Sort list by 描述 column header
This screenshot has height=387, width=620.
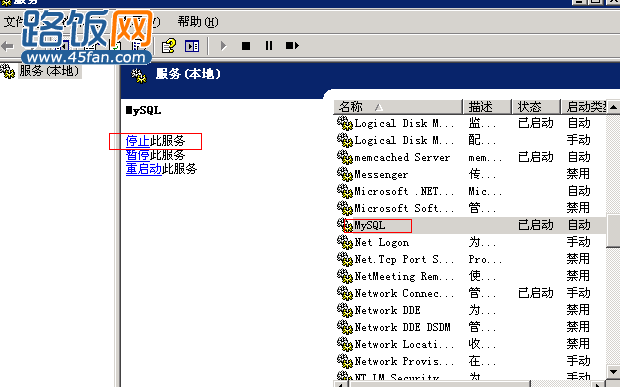click(487, 107)
